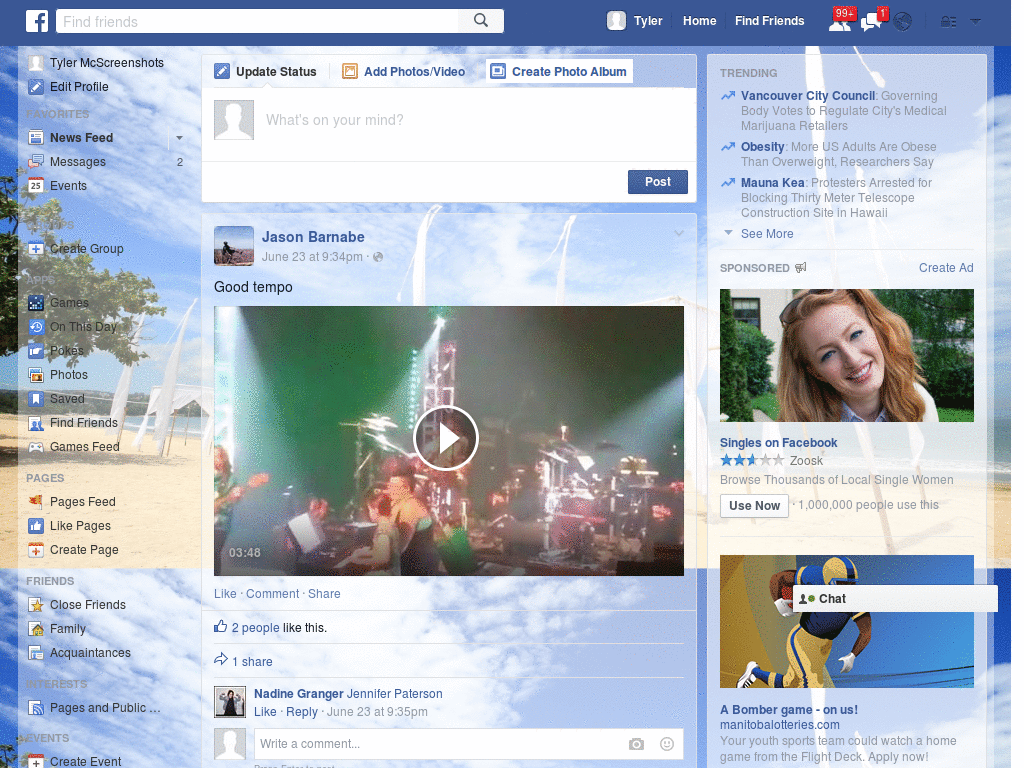
Task: Click the Pages Feed icon
Action: 36,502
